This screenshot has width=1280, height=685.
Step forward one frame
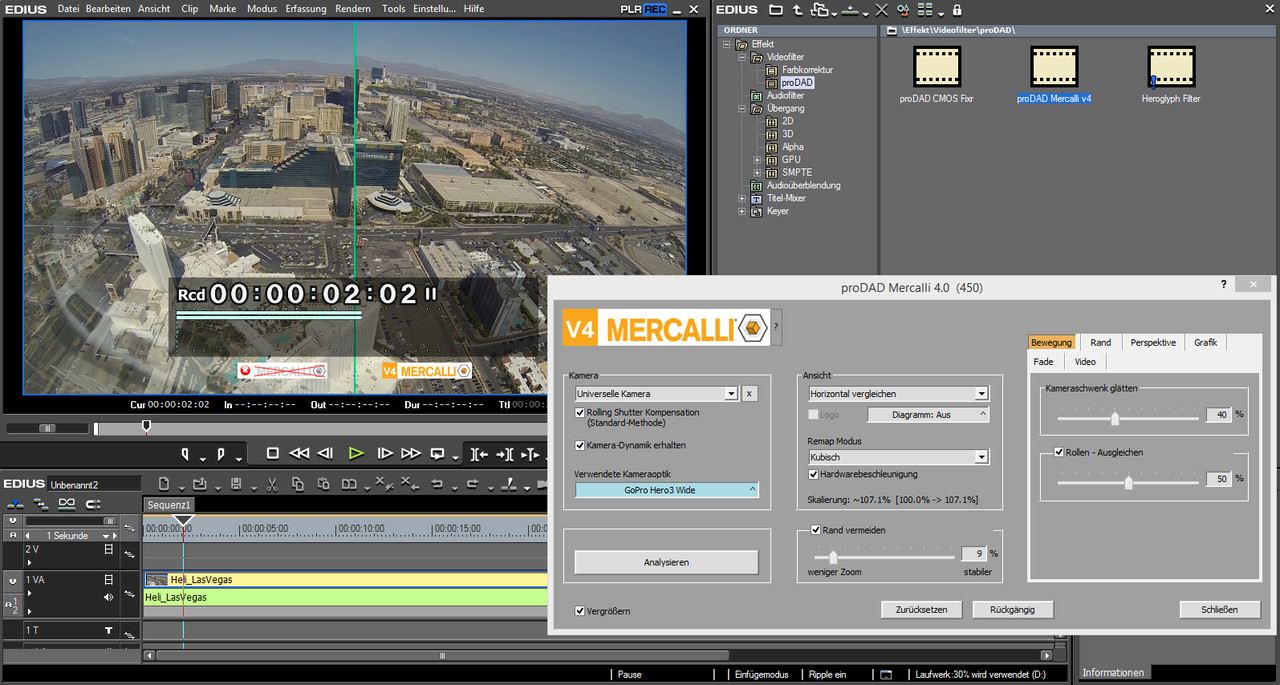click(x=384, y=453)
